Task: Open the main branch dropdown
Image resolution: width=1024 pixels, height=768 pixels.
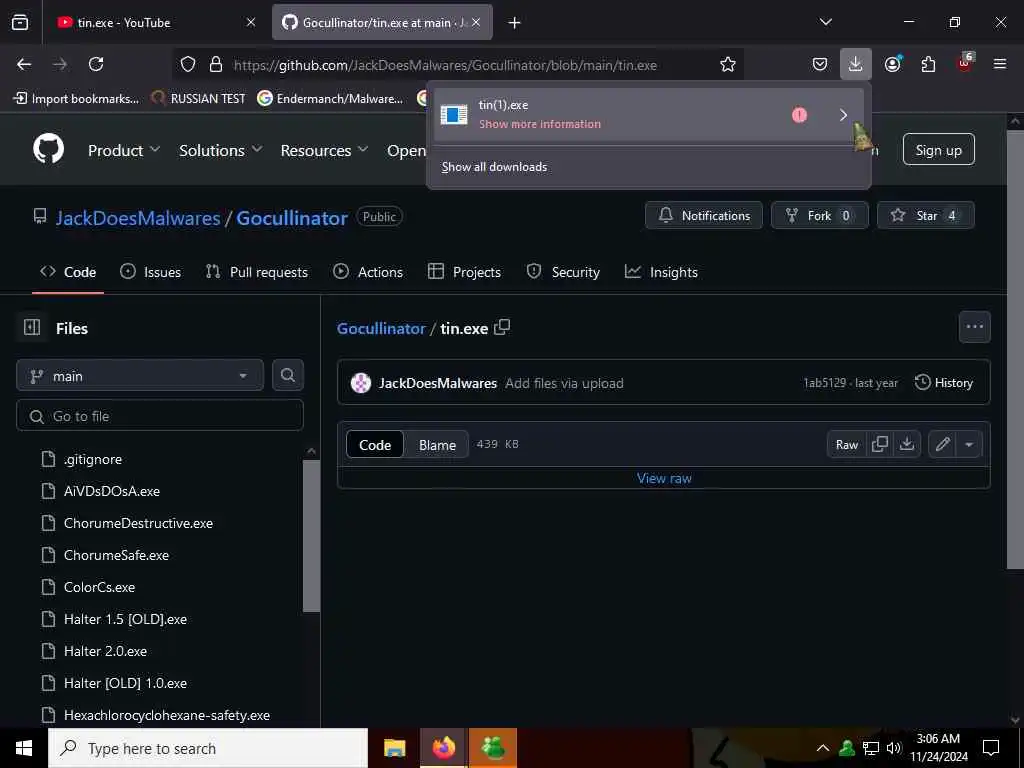Action: pos(140,376)
